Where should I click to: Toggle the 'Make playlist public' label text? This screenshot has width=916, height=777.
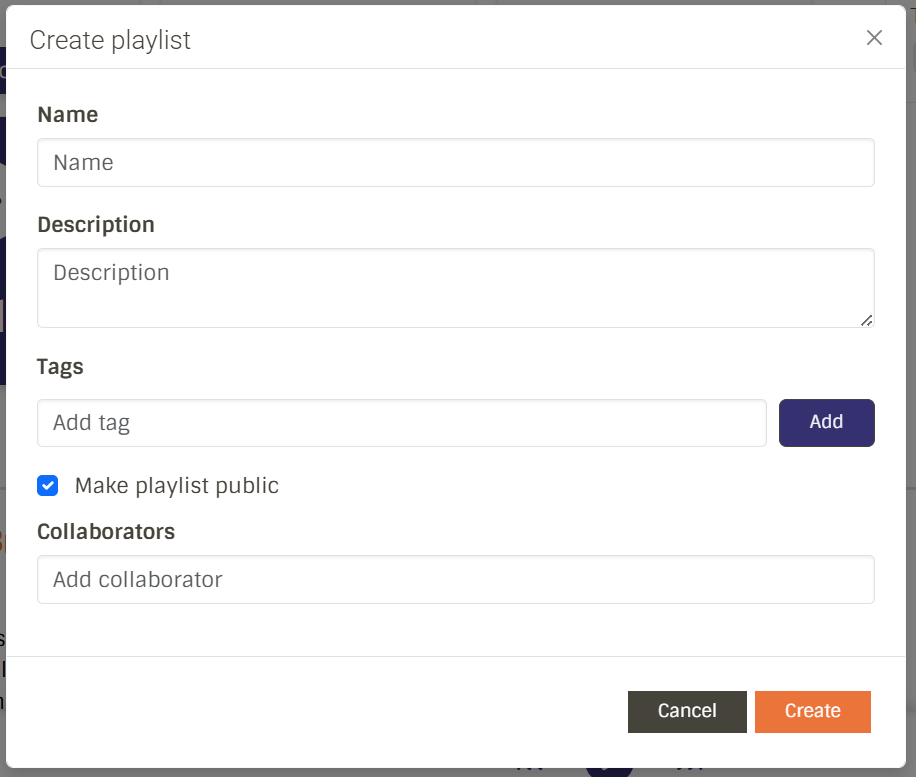tap(176, 486)
